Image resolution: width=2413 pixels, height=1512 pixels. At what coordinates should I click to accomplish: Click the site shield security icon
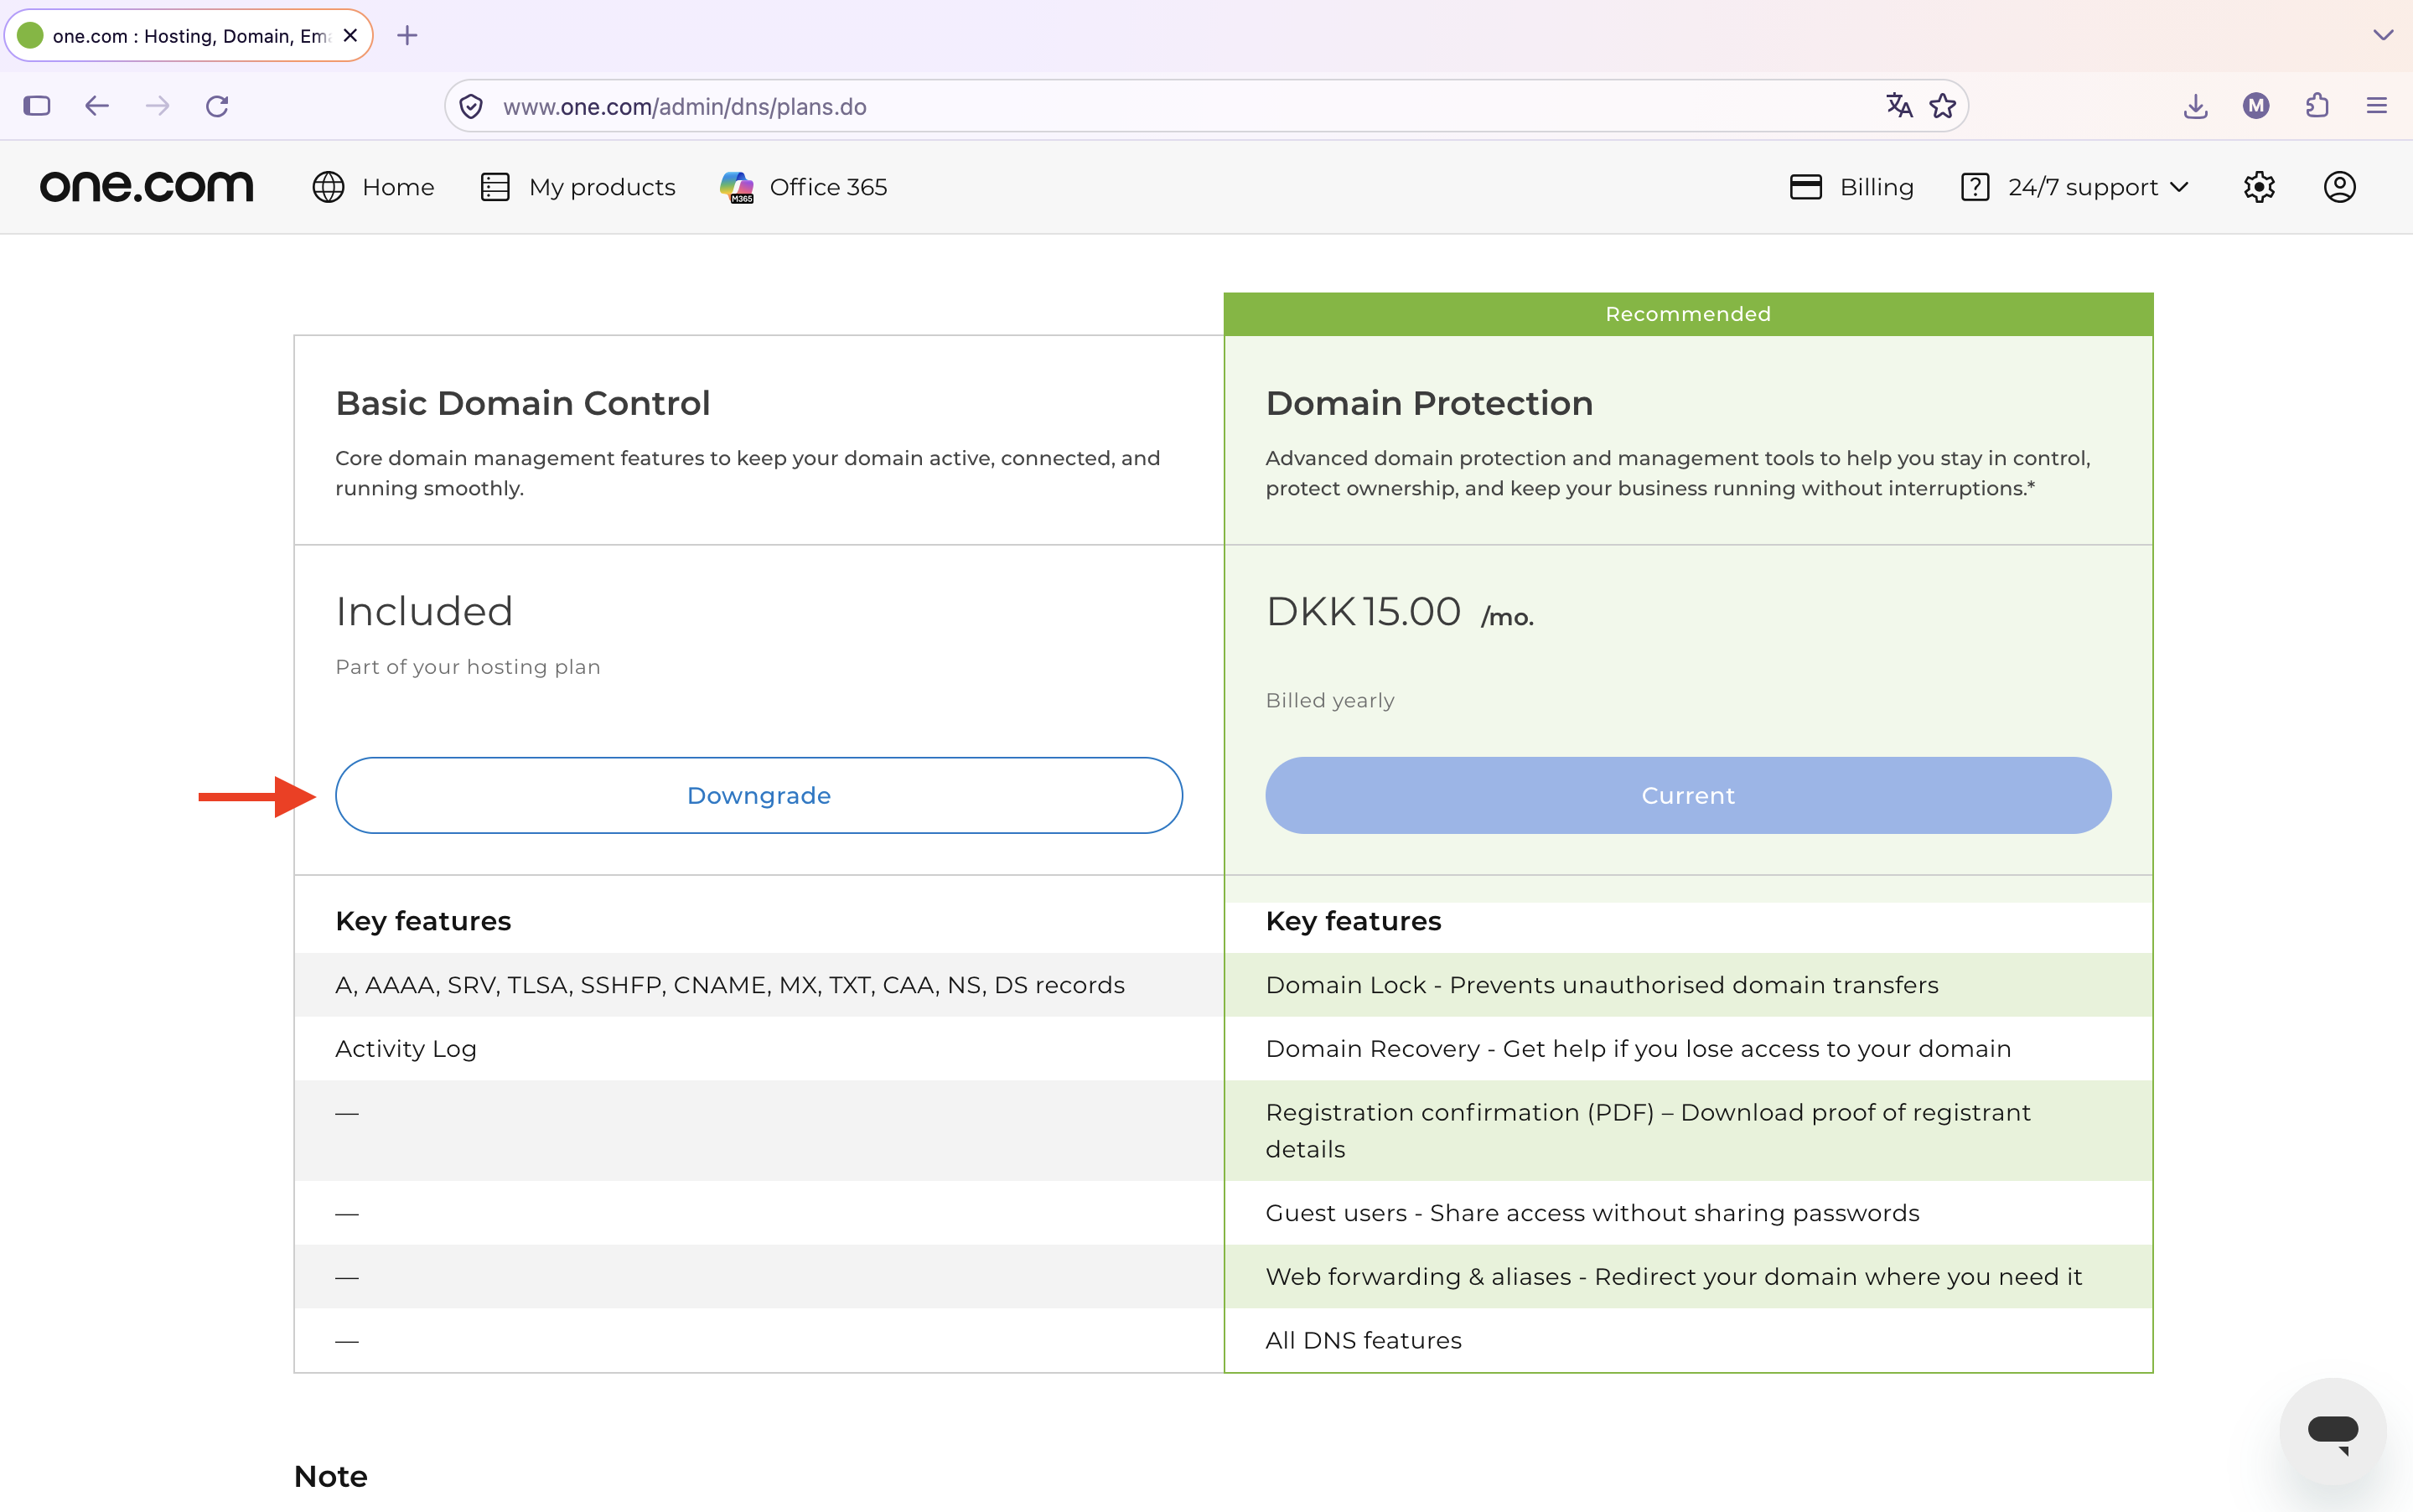coord(471,106)
